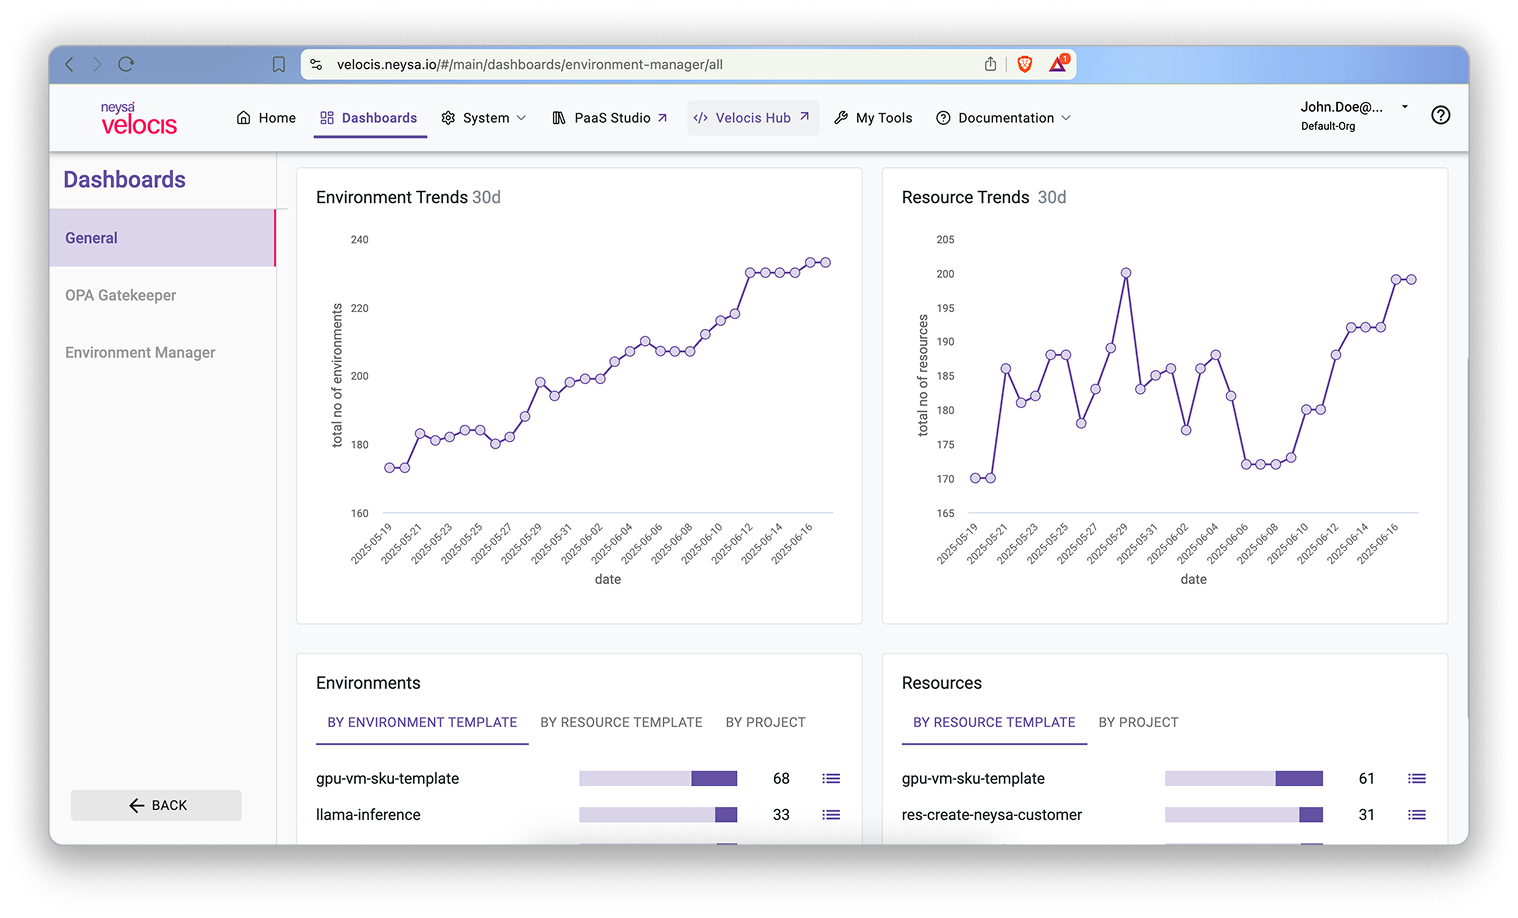The image size is (1518, 918).
Task: Open list icon for gpu-vm-sku-template environments row
Action: click(x=831, y=779)
